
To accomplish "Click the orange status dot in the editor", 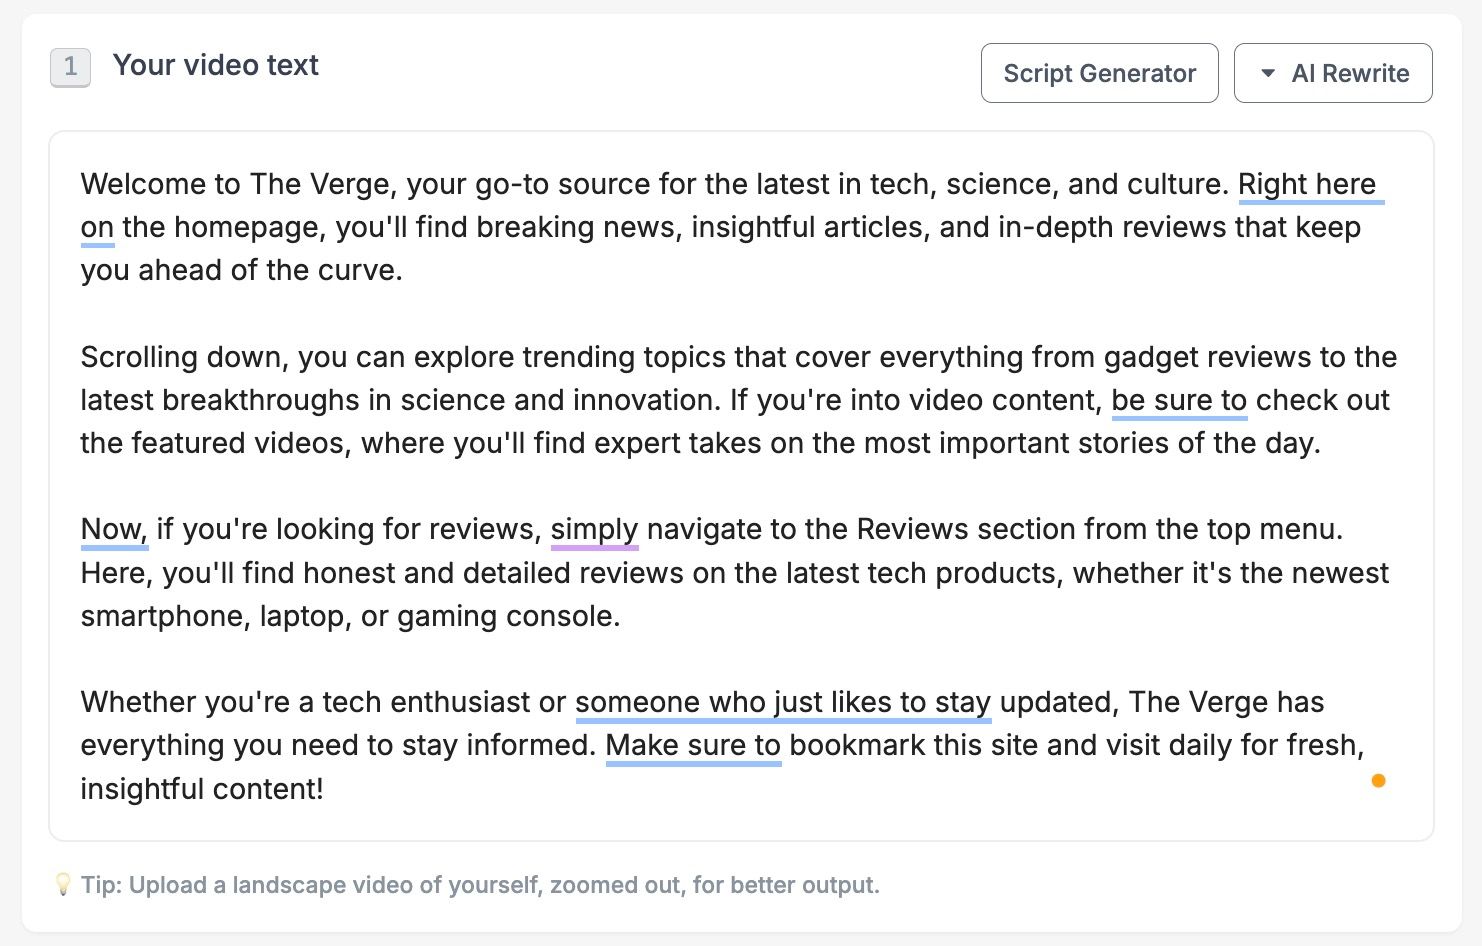I will 1379,781.
